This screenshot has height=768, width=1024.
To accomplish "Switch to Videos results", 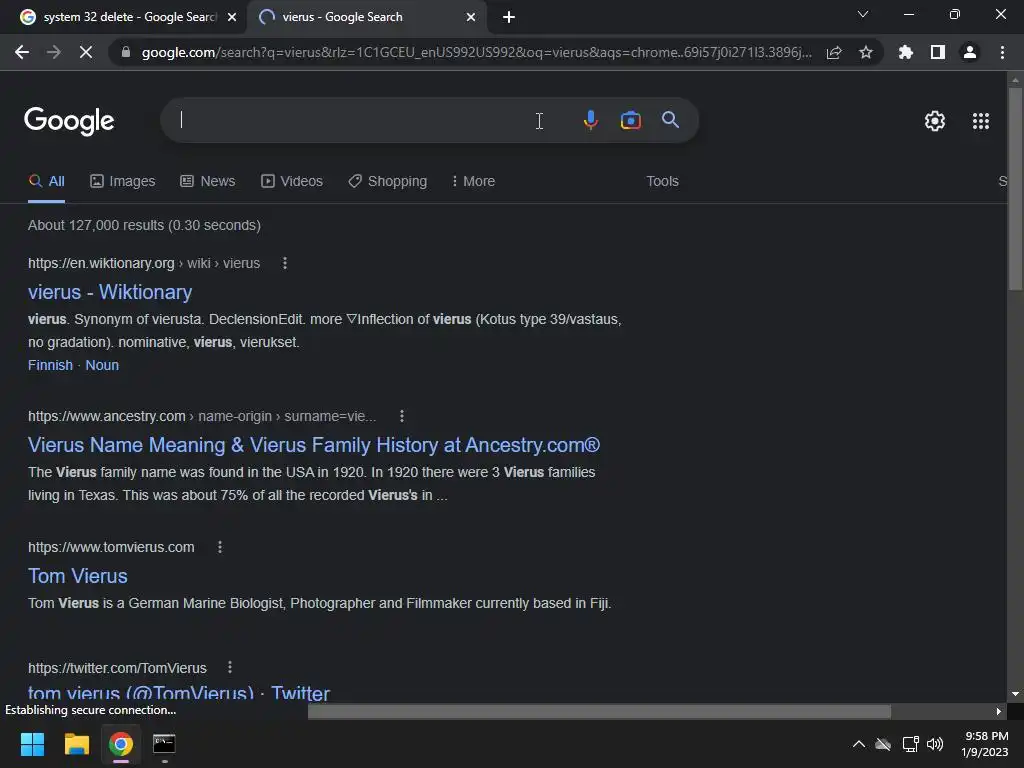I will (292, 182).
